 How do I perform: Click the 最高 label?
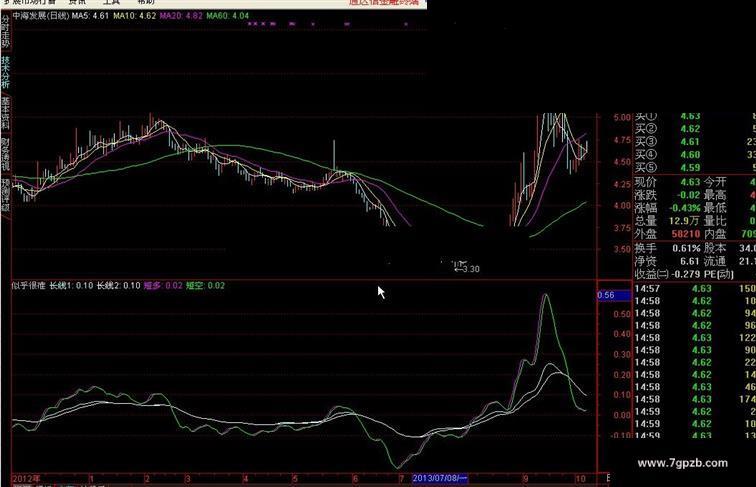tap(715, 195)
